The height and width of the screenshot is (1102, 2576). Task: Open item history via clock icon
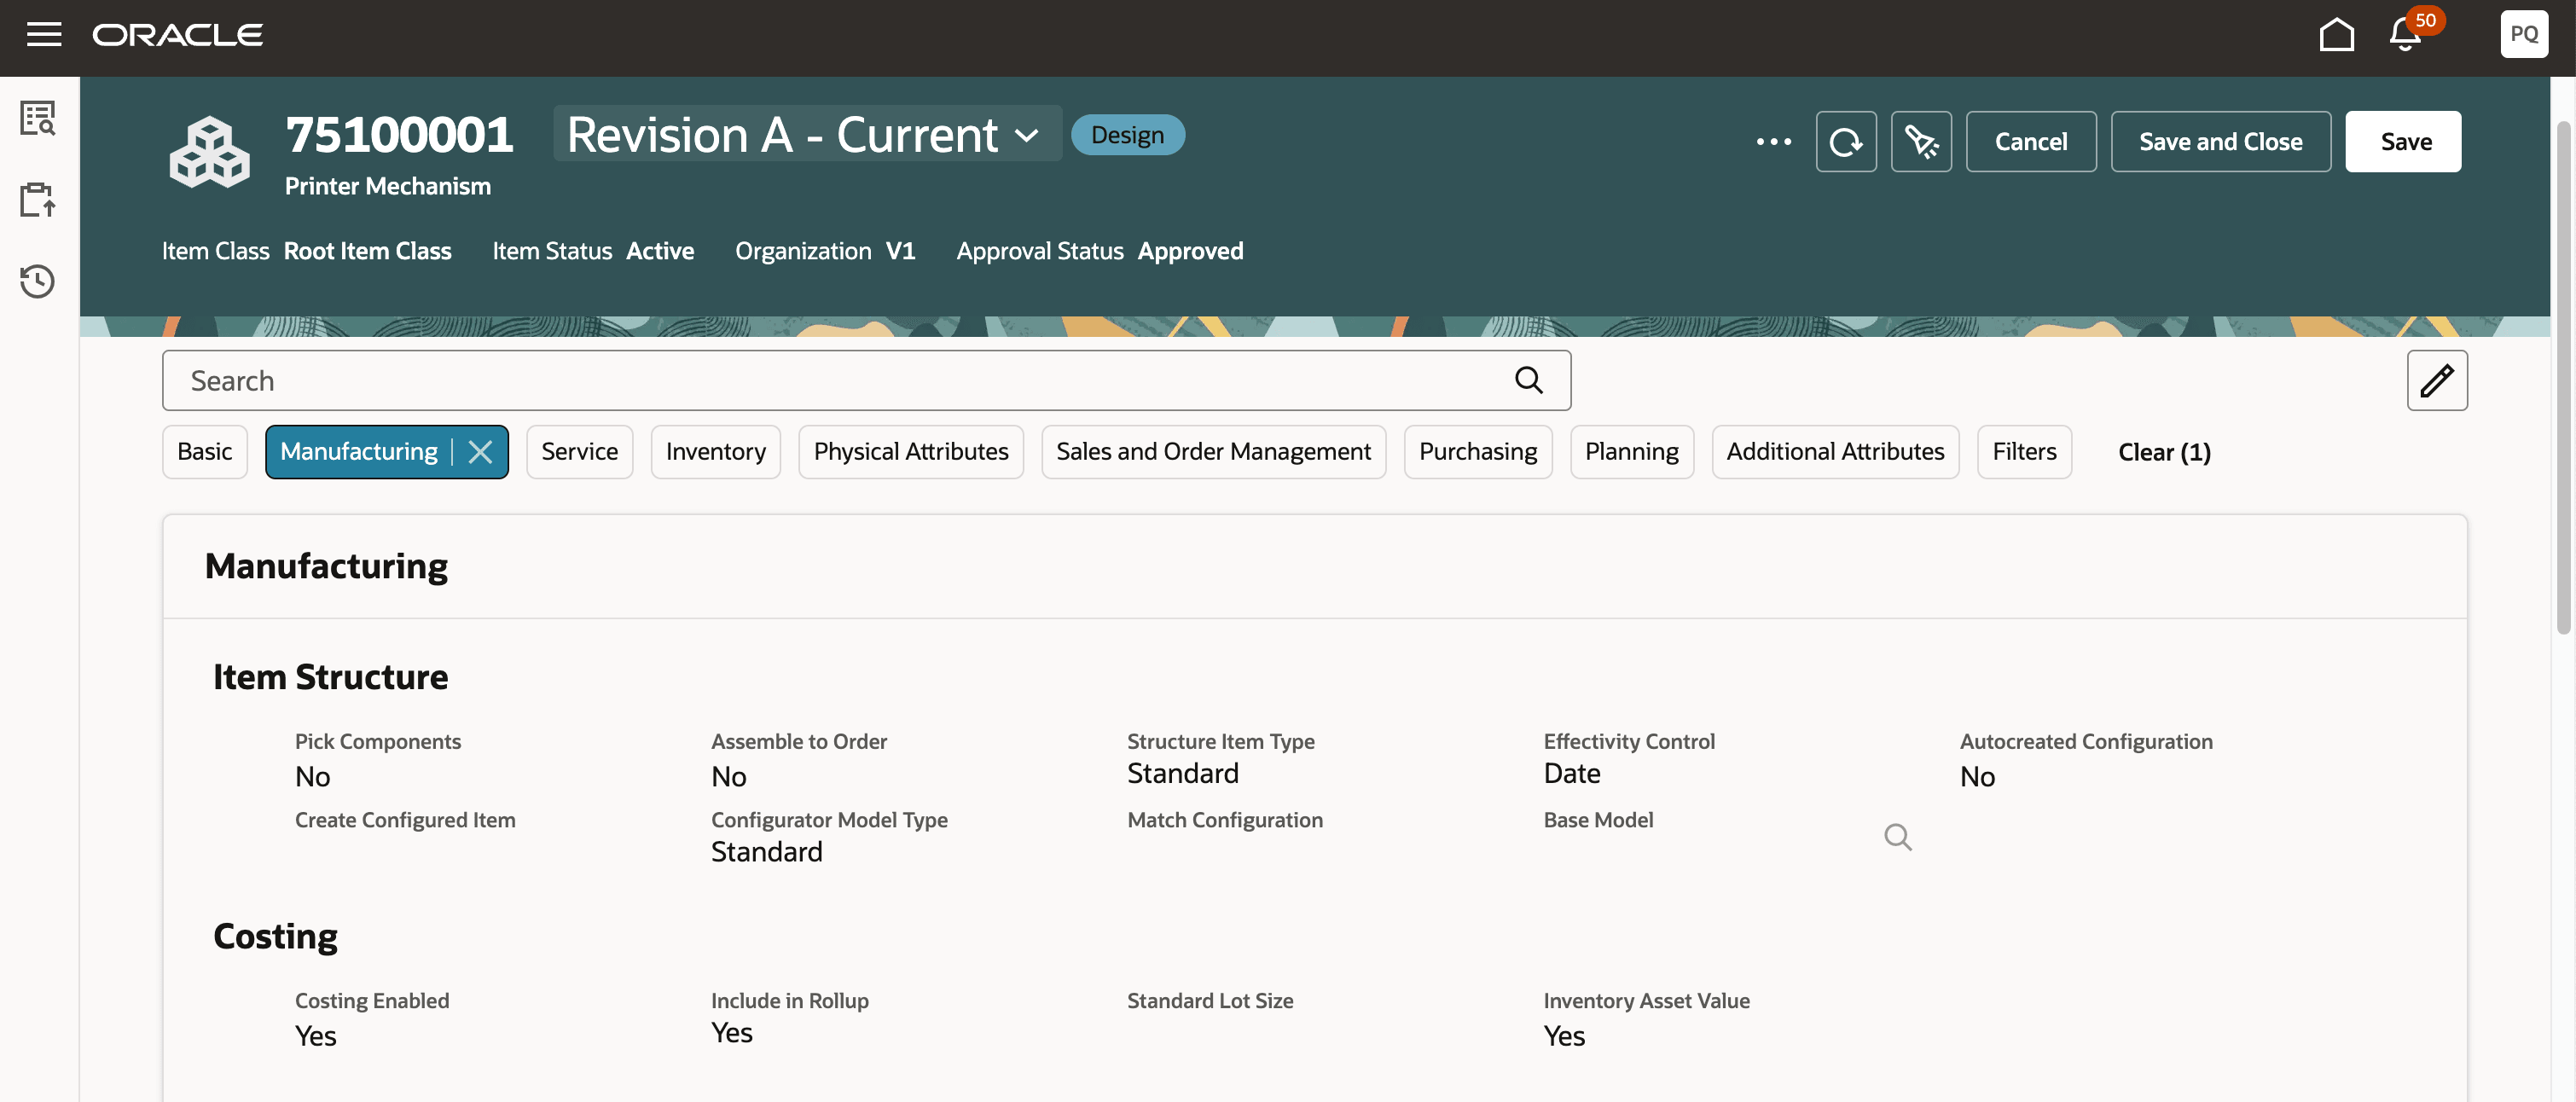pos(37,281)
